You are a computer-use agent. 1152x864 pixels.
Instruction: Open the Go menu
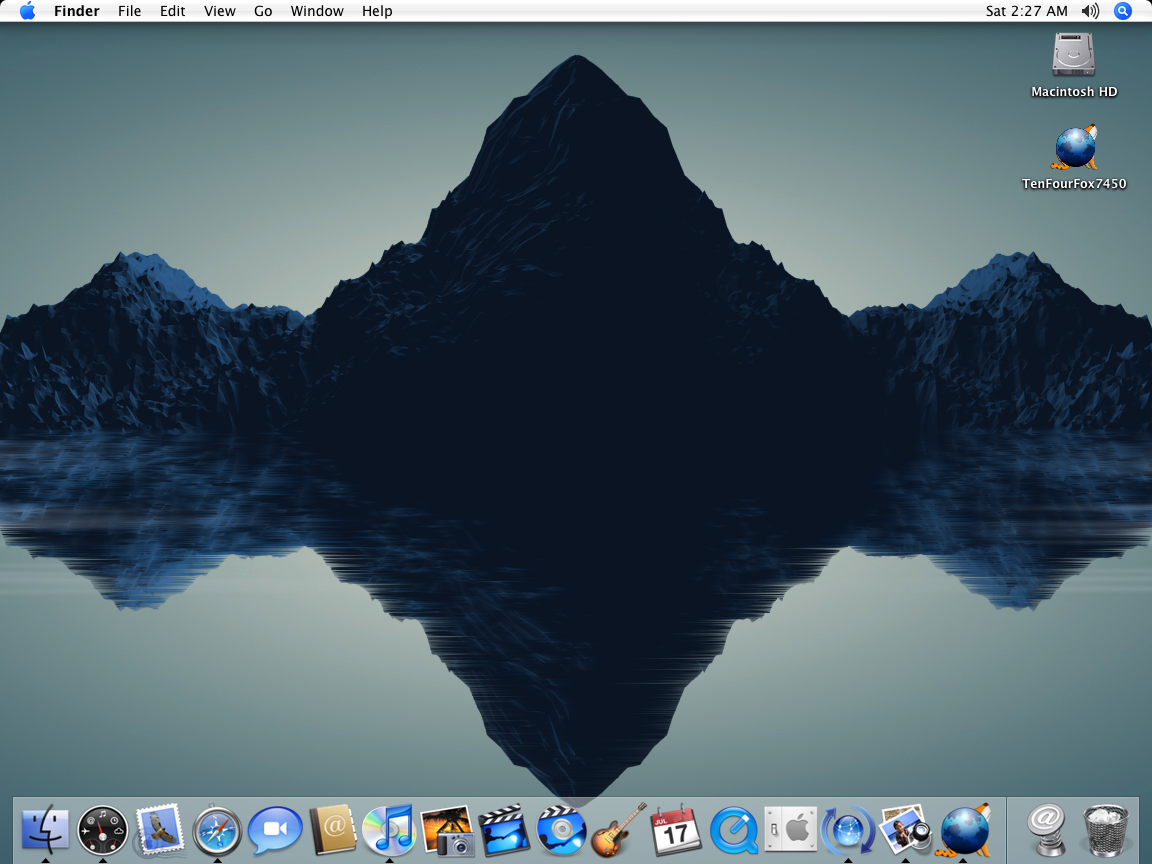pyautogui.click(x=263, y=11)
